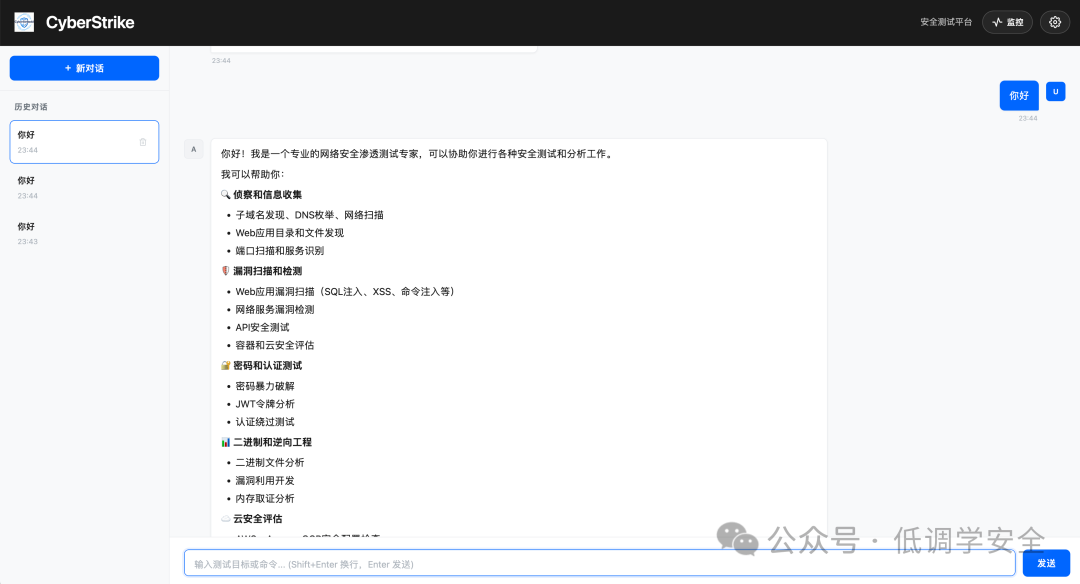
Task: Start a new chat with 新对话
Action: pyautogui.click(x=84, y=68)
